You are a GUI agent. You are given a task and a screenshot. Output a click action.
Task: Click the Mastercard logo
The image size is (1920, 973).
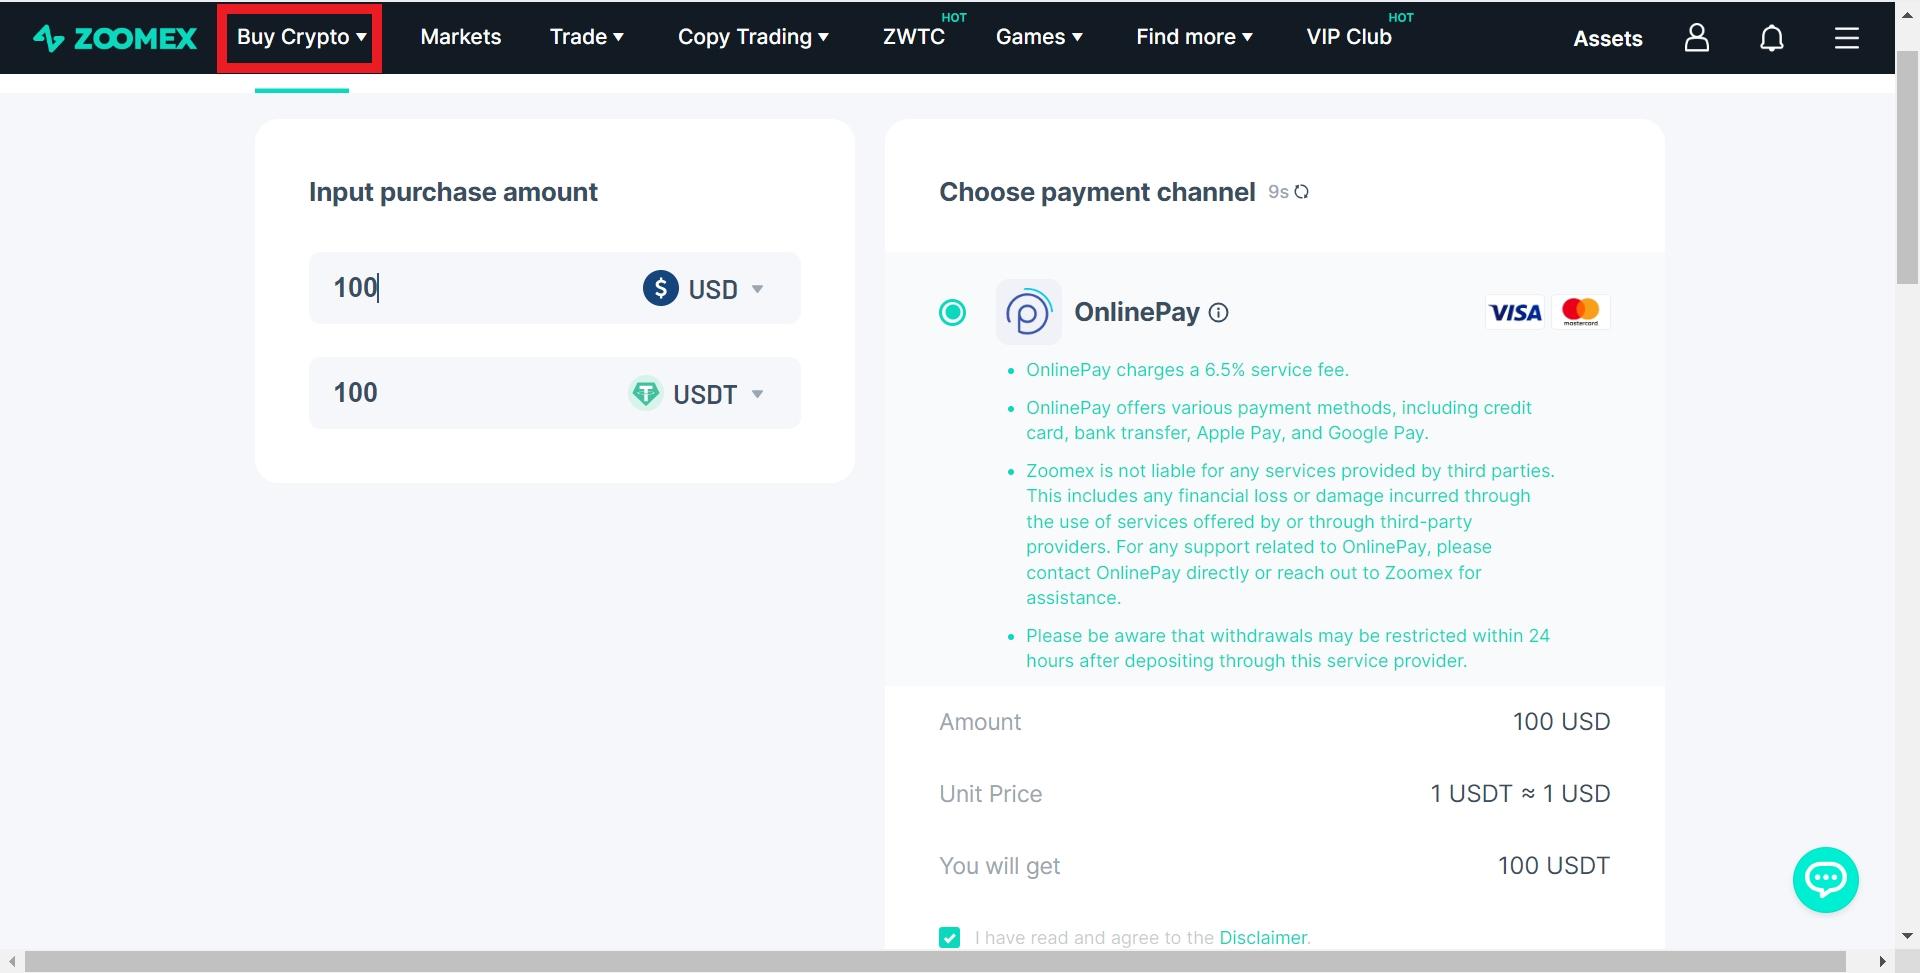click(x=1581, y=313)
